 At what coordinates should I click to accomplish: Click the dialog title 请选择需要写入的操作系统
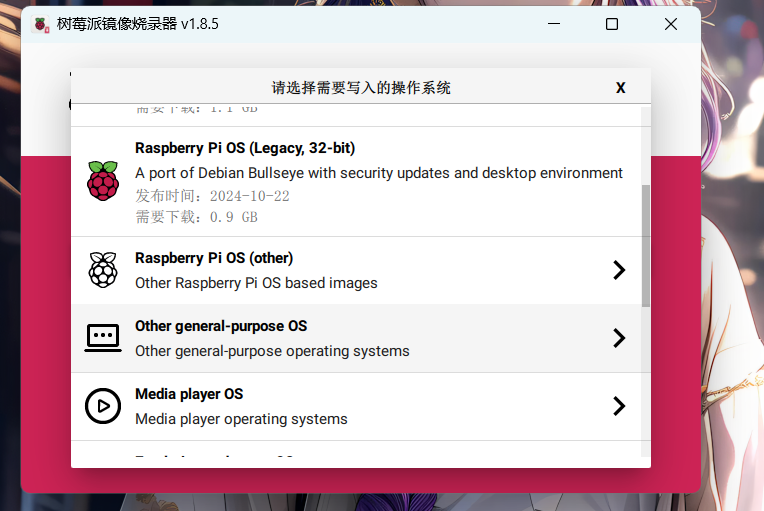(x=361, y=88)
